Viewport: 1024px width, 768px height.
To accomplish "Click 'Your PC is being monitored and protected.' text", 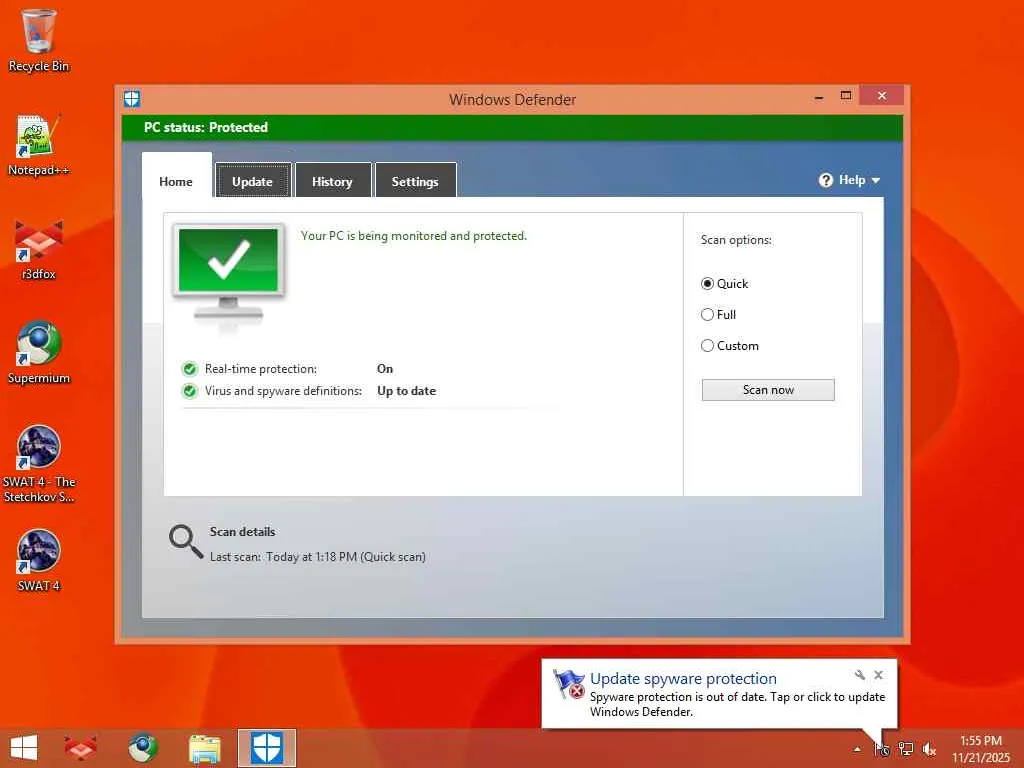I will (x=414, y=236).
